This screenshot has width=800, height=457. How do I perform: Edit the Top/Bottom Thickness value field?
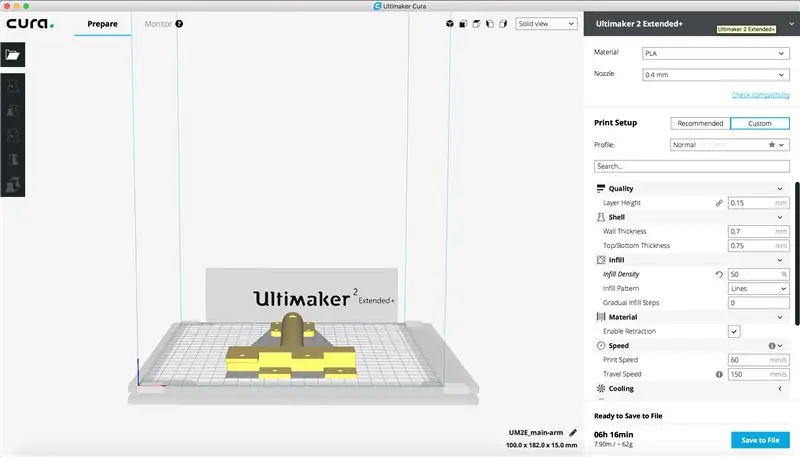pos(759,246)
